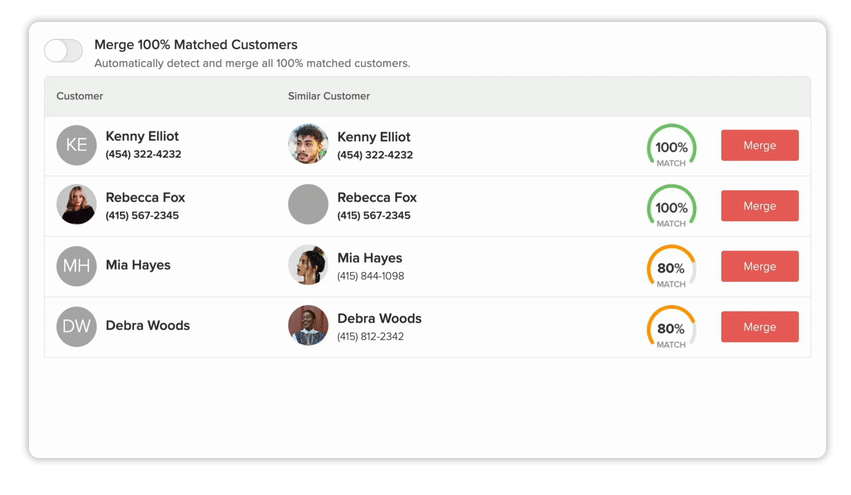The width and height of the screenshot is (851, 495).
Task: Click the DW initials avatar
Action: click(76, 326)
